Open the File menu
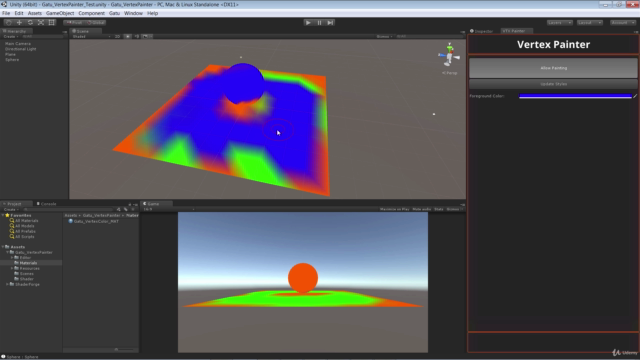640x360 pixels. (x=6, y=13)
